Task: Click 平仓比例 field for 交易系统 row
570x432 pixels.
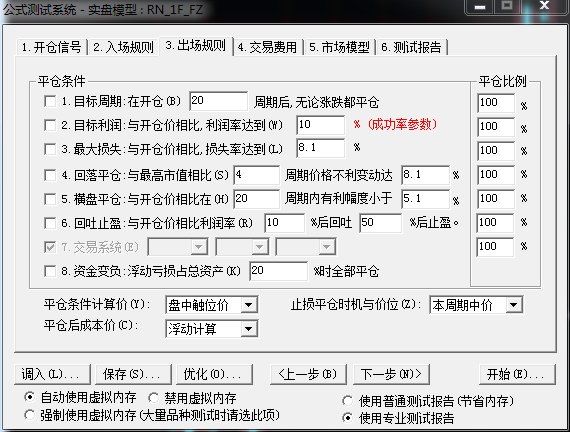Action: coord(496,247)
